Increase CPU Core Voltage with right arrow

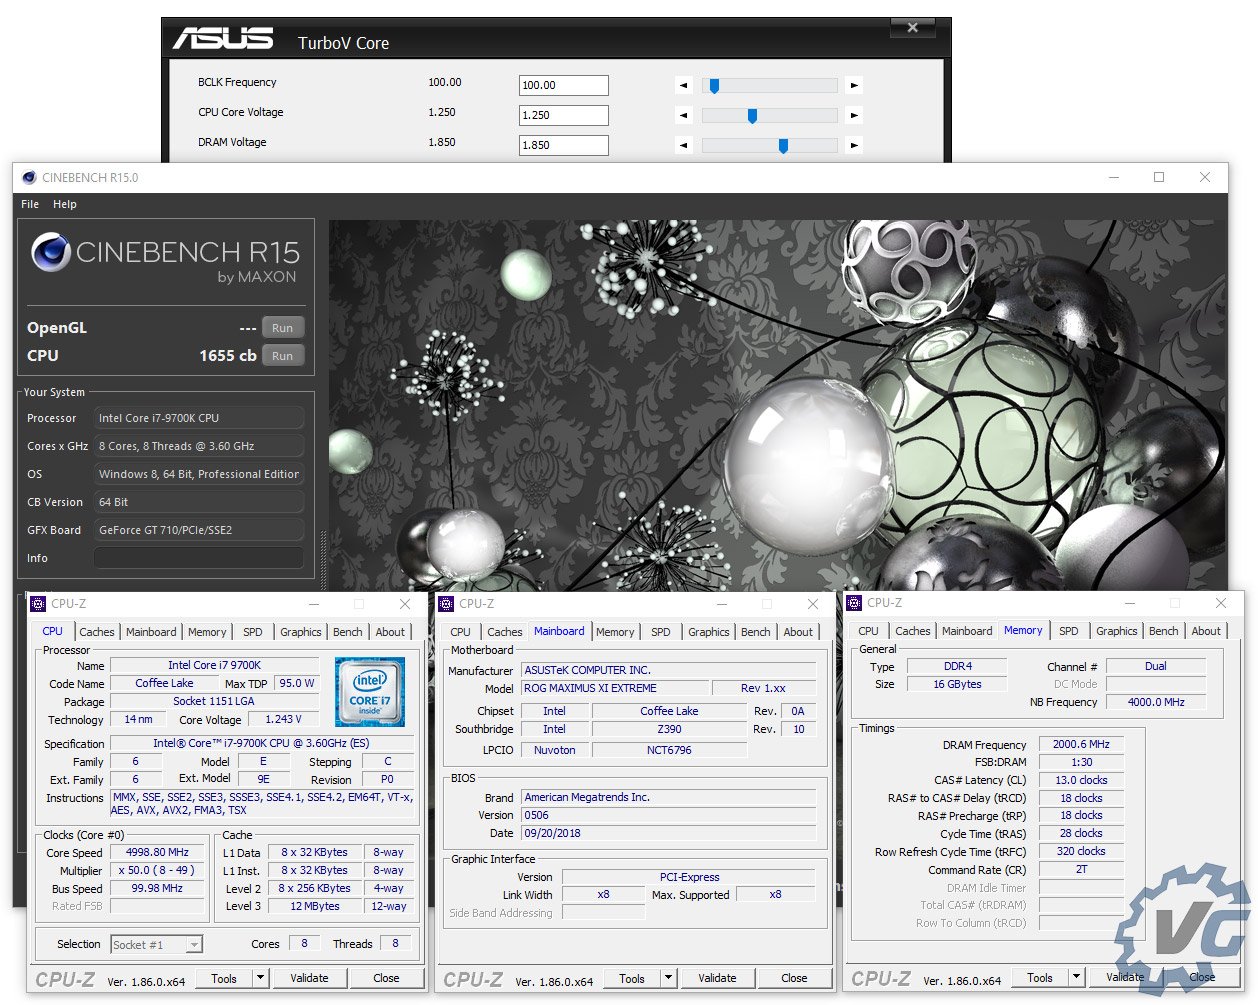click(x=854, y=116)
